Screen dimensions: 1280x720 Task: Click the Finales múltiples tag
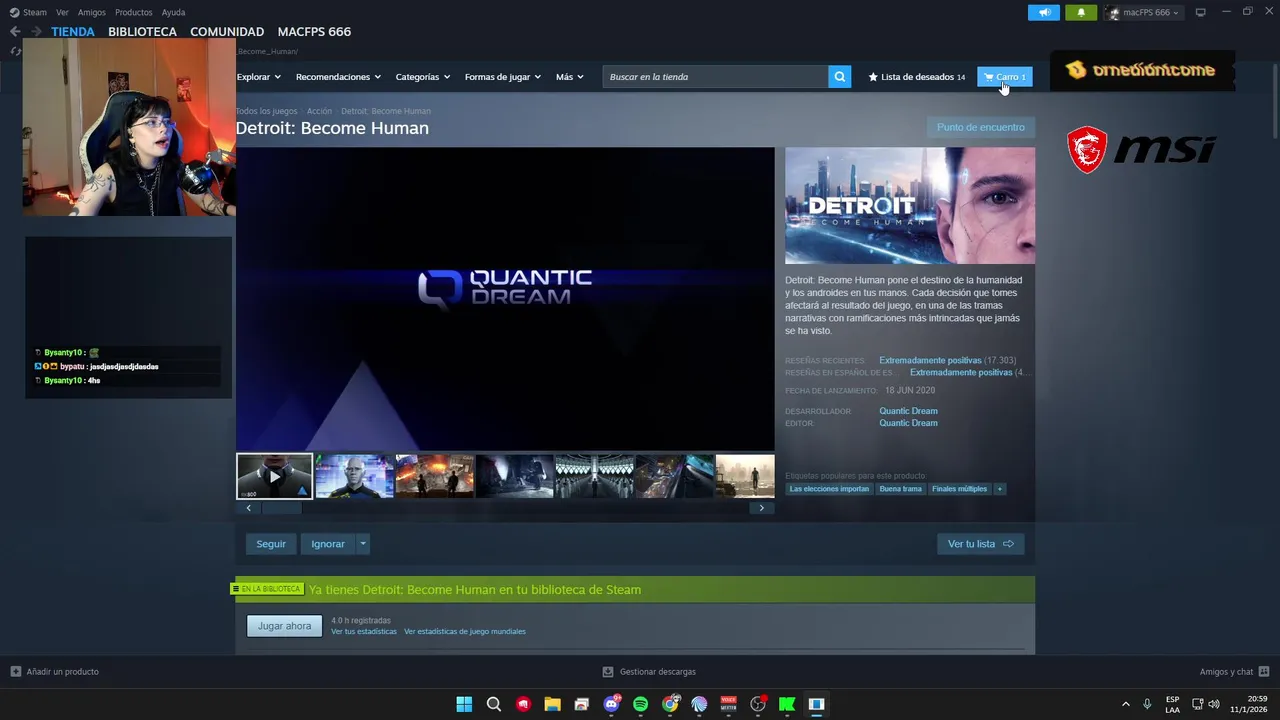point(959,489)
